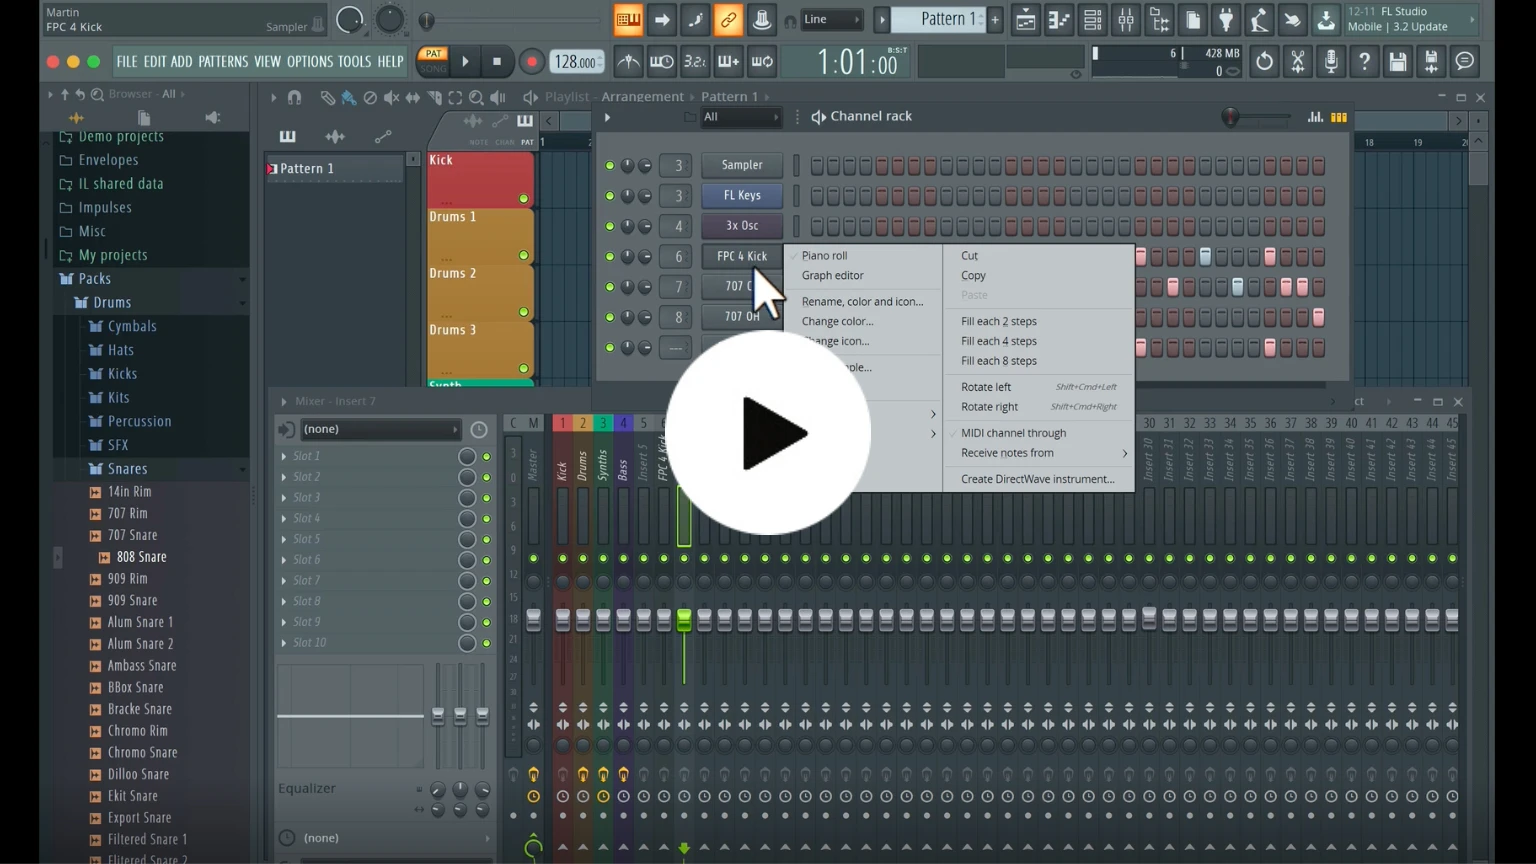Click the selected green mixer track fader
The height and width of the screenshot is (864, 1536).
(684, 620)
